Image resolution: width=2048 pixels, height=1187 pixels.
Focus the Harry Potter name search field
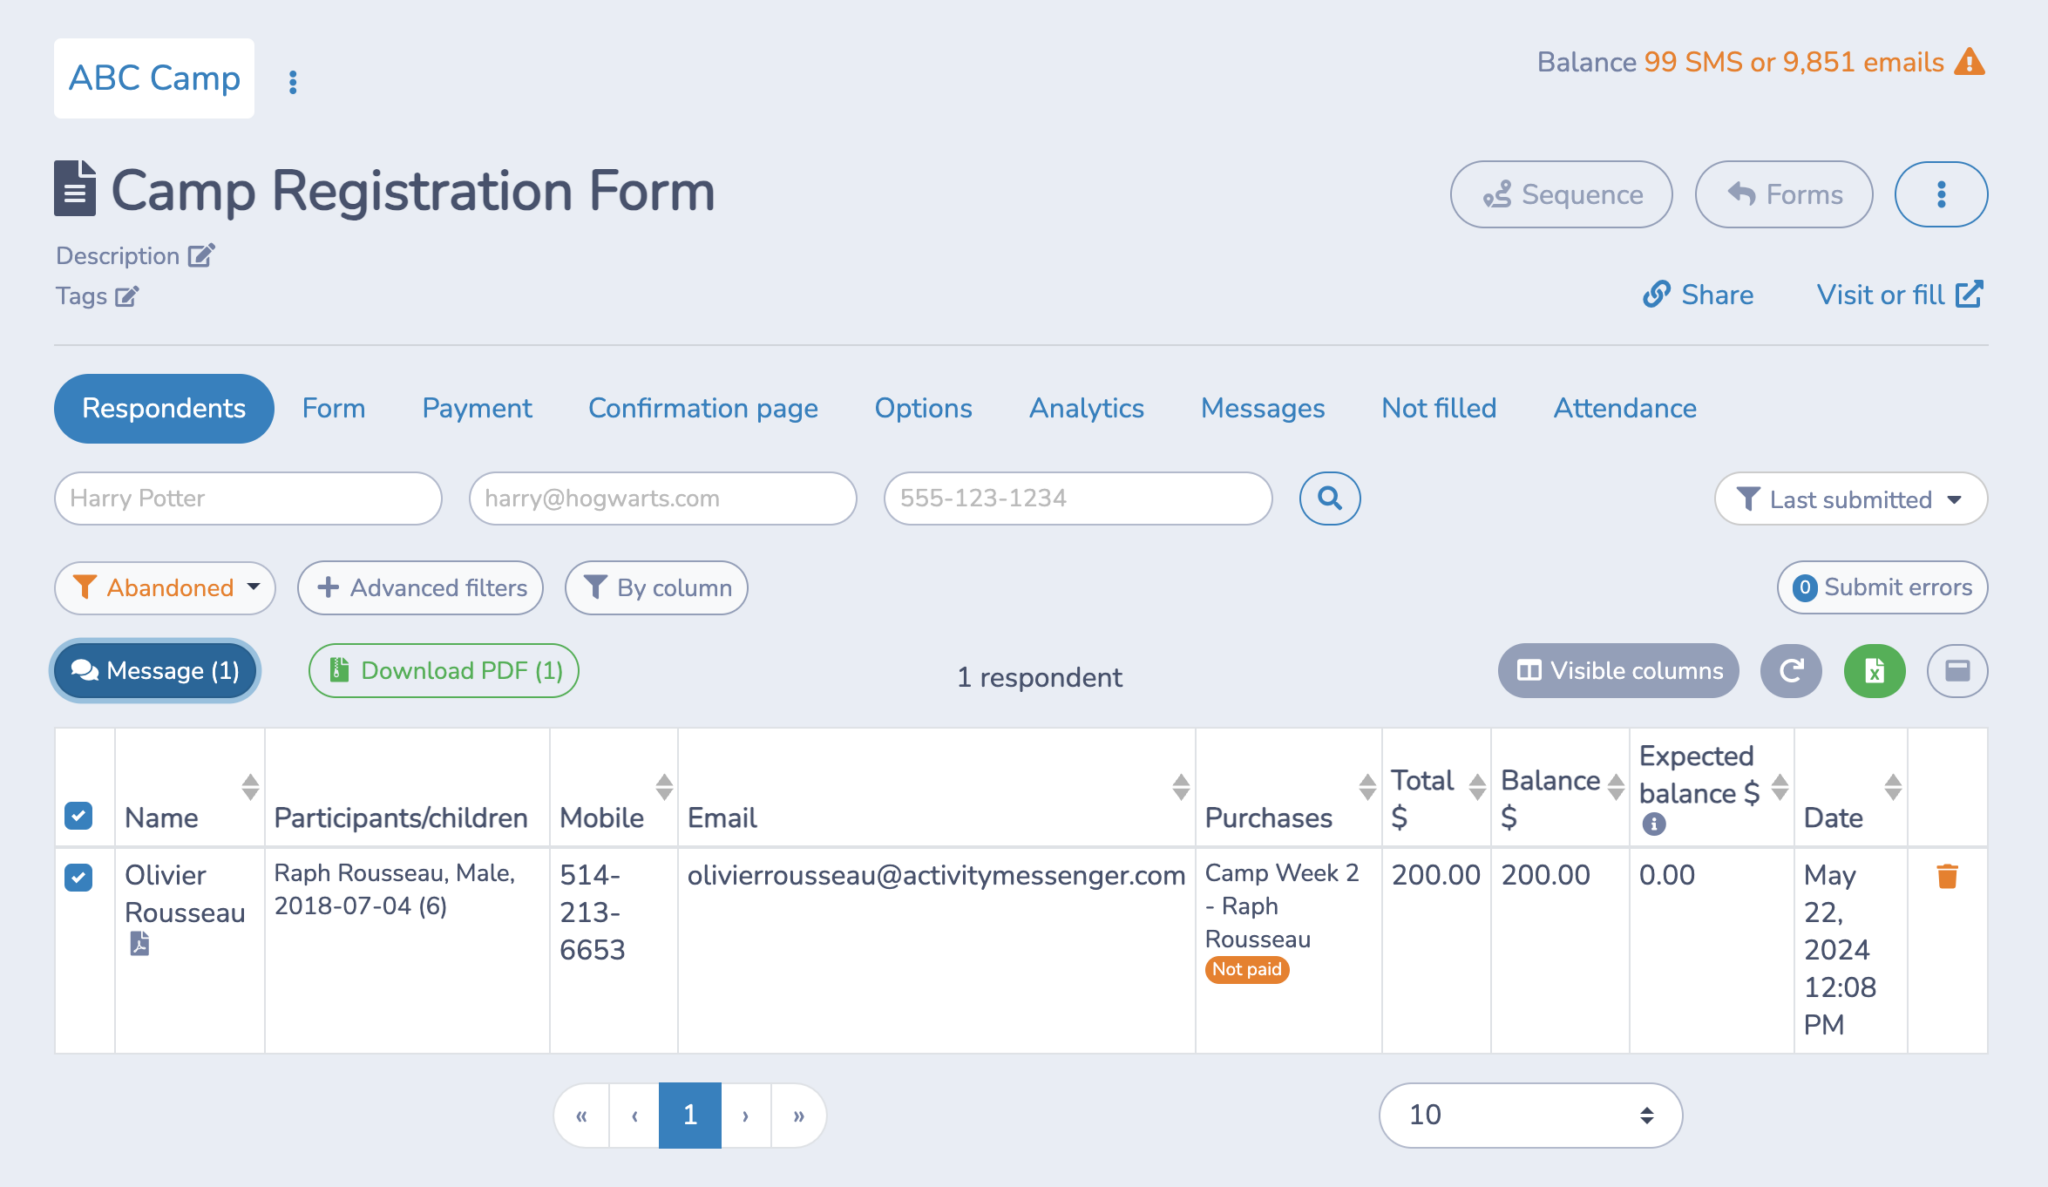click(x=248, y=498)
